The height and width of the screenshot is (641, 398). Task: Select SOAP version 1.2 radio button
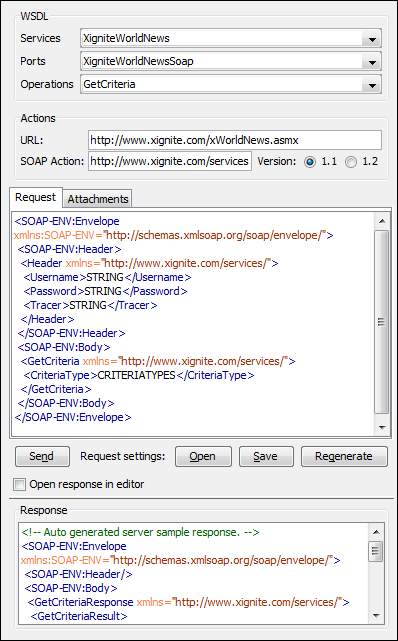click(x=351, y=162)
